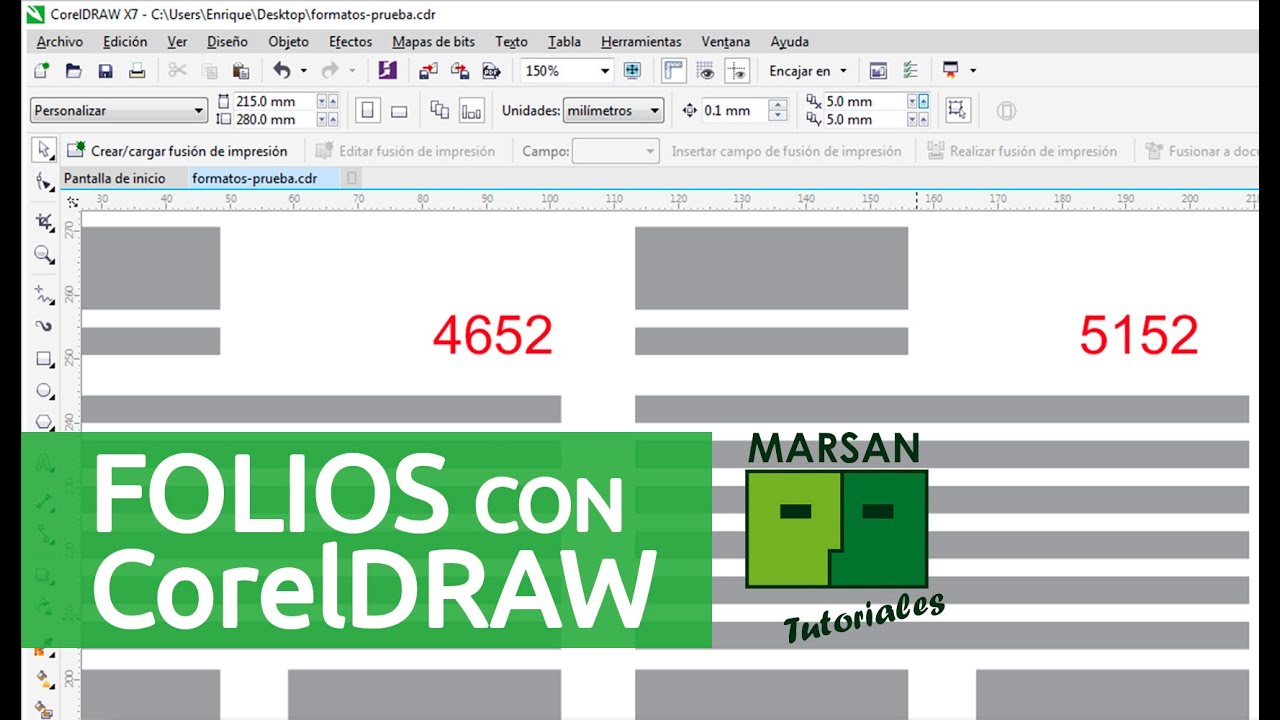Click Crear/cargar fusión de impresión

point(178,151)
